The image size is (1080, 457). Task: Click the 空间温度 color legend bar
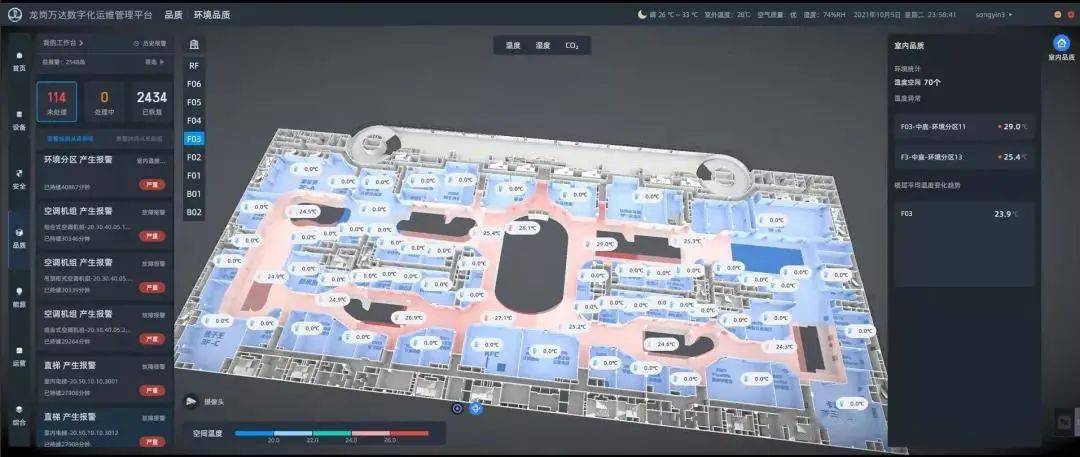pyautogui.click(x=331, y=433)
